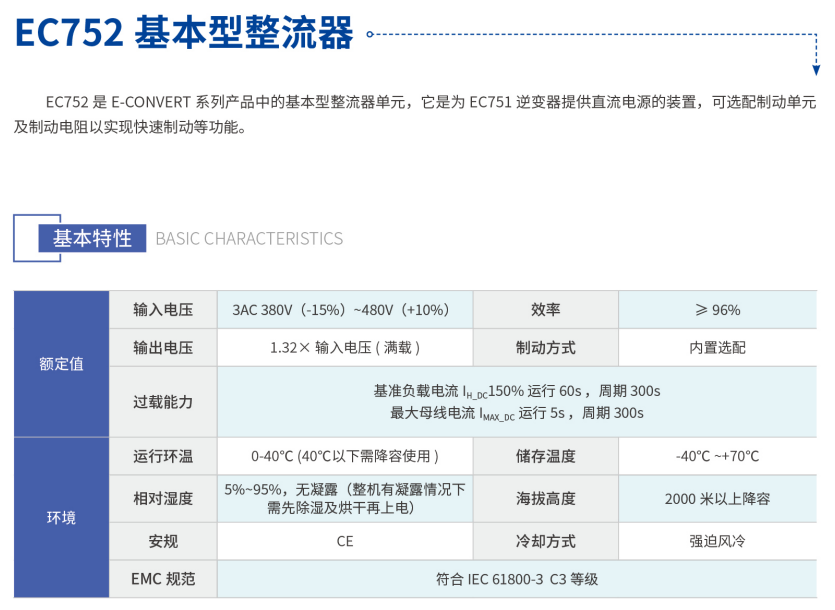Viewport: 835px width, 610px height.
Task: Select the blue 基本特性 section label
Action: [92, 238]
